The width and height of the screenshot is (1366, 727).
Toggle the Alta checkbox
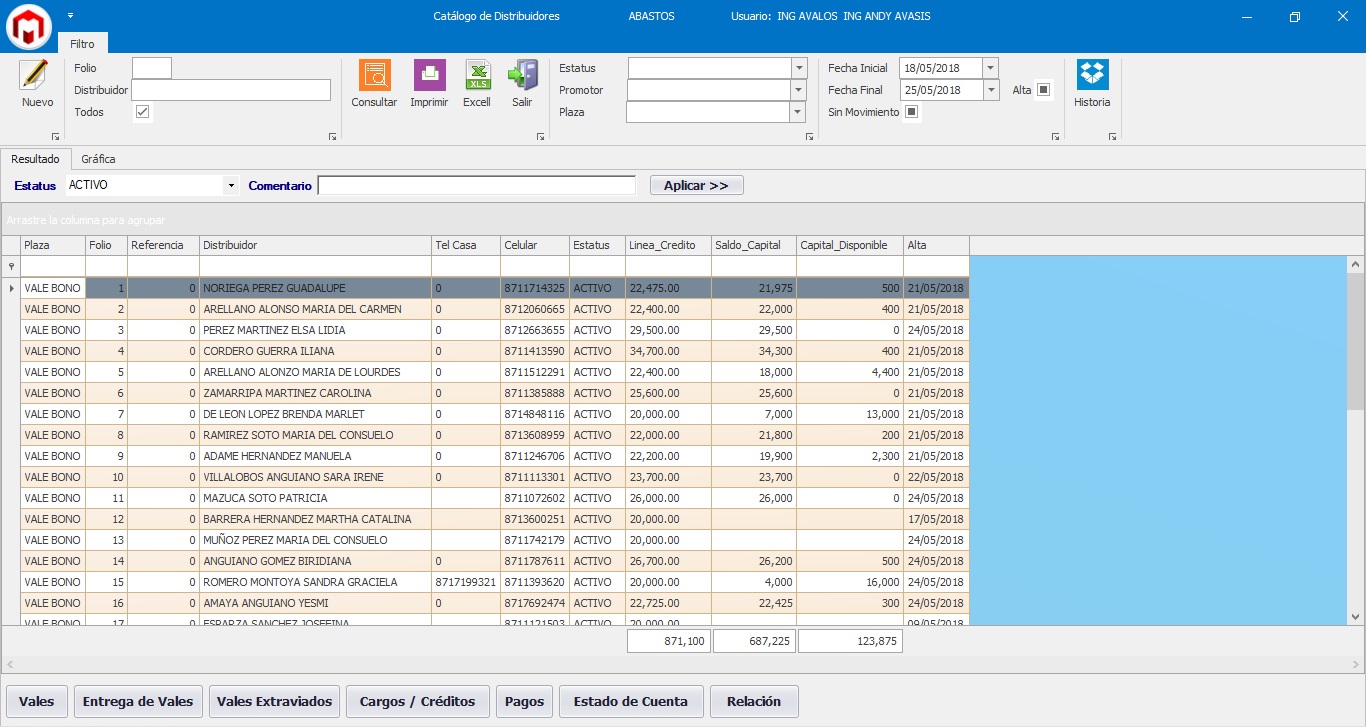[1043, 90]
